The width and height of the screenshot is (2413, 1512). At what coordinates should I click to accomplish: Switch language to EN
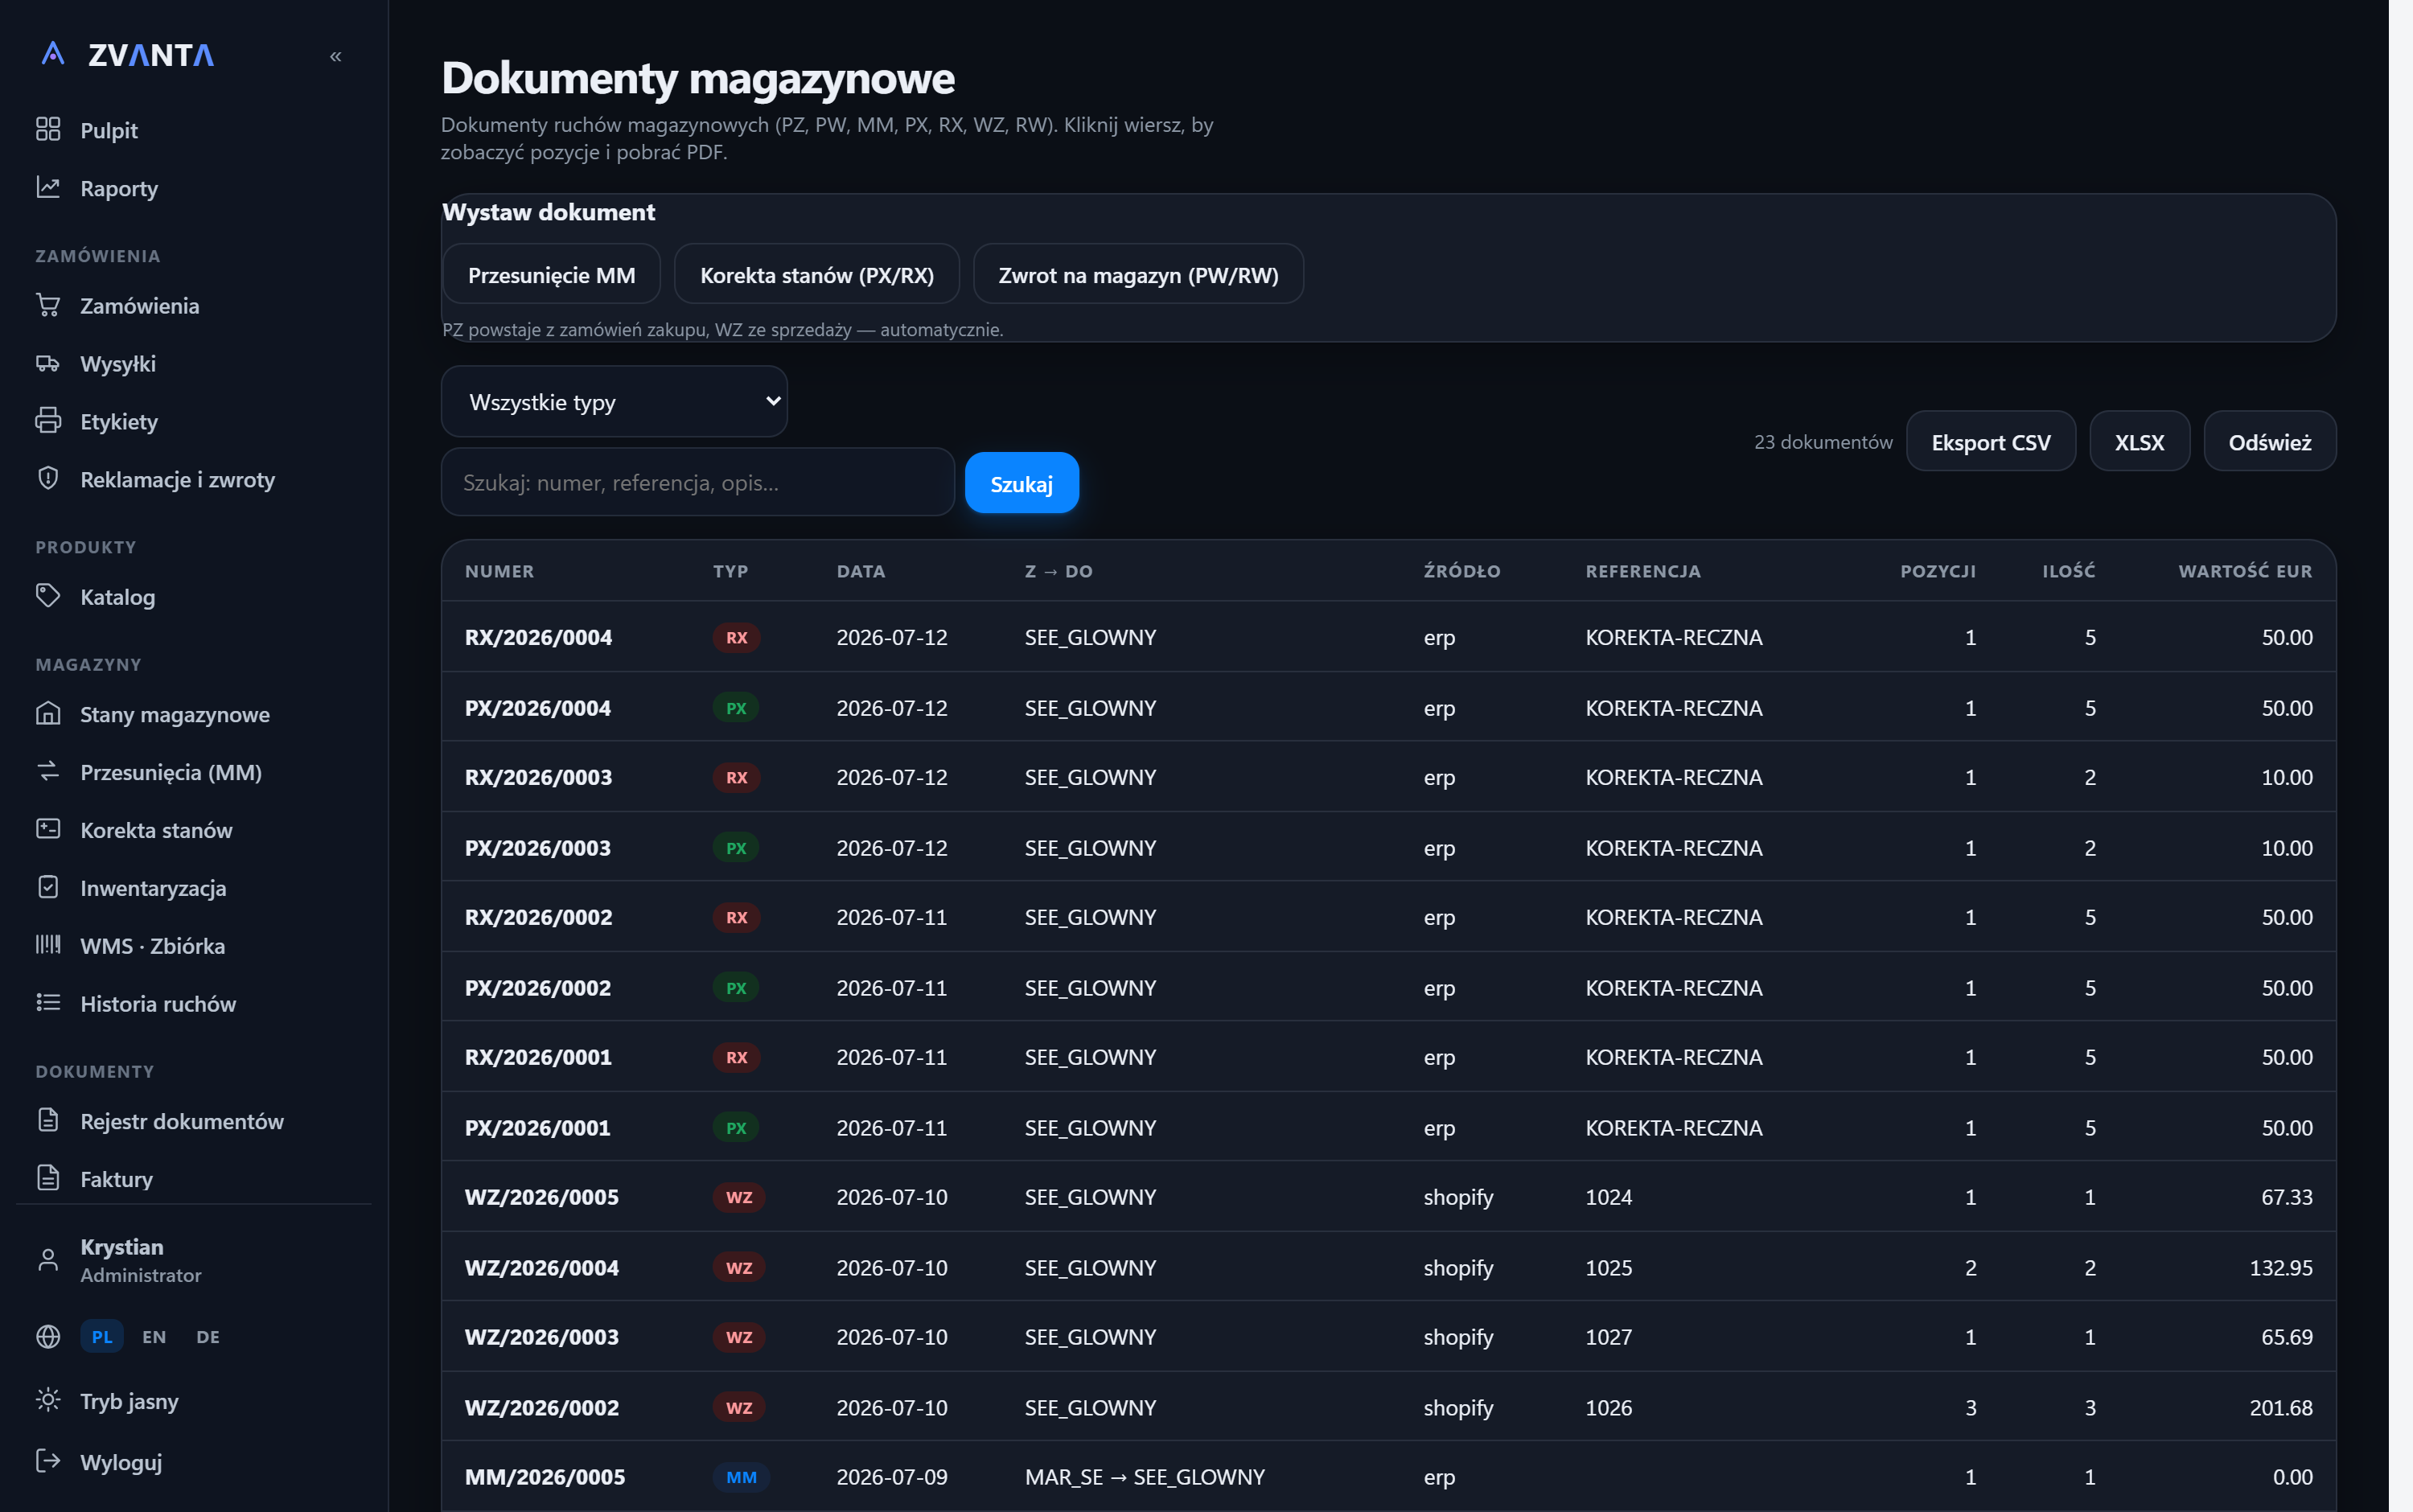[154, 1337]
